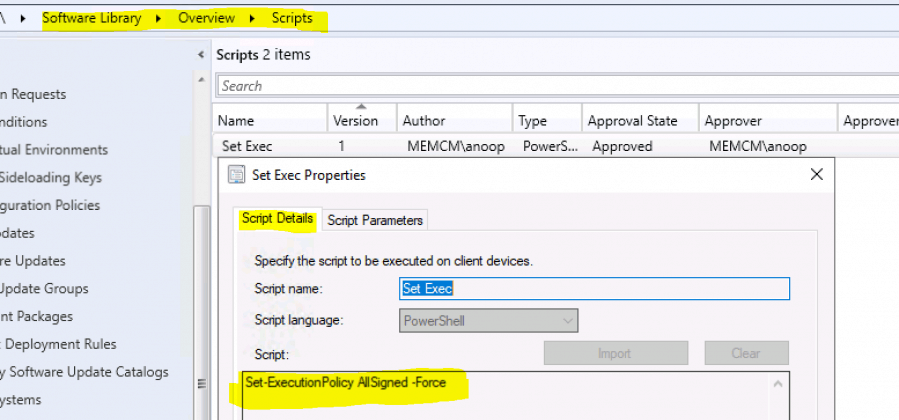Close the Set Exec Properties dialog
Screen dimensions: 899x420
coord(817,175)
